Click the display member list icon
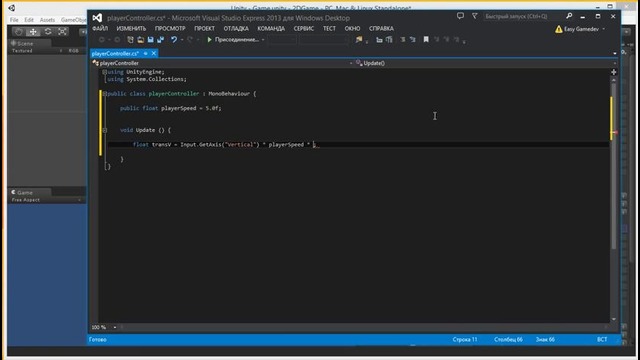This screenshot has width=640, height=360. [379, 40]
